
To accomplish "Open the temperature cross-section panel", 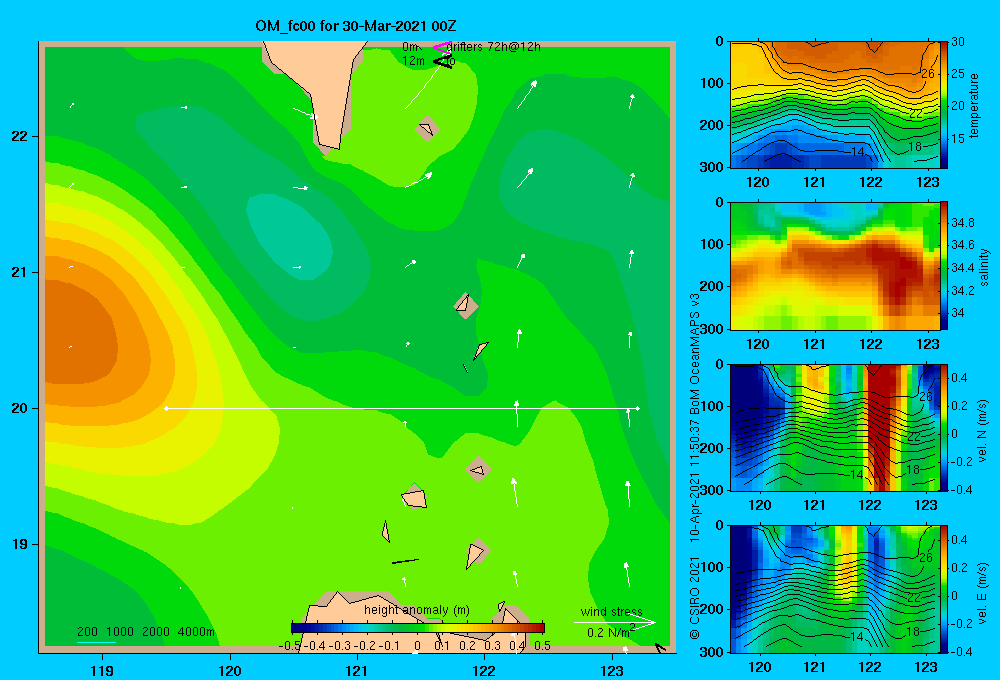I will (835, 105).
